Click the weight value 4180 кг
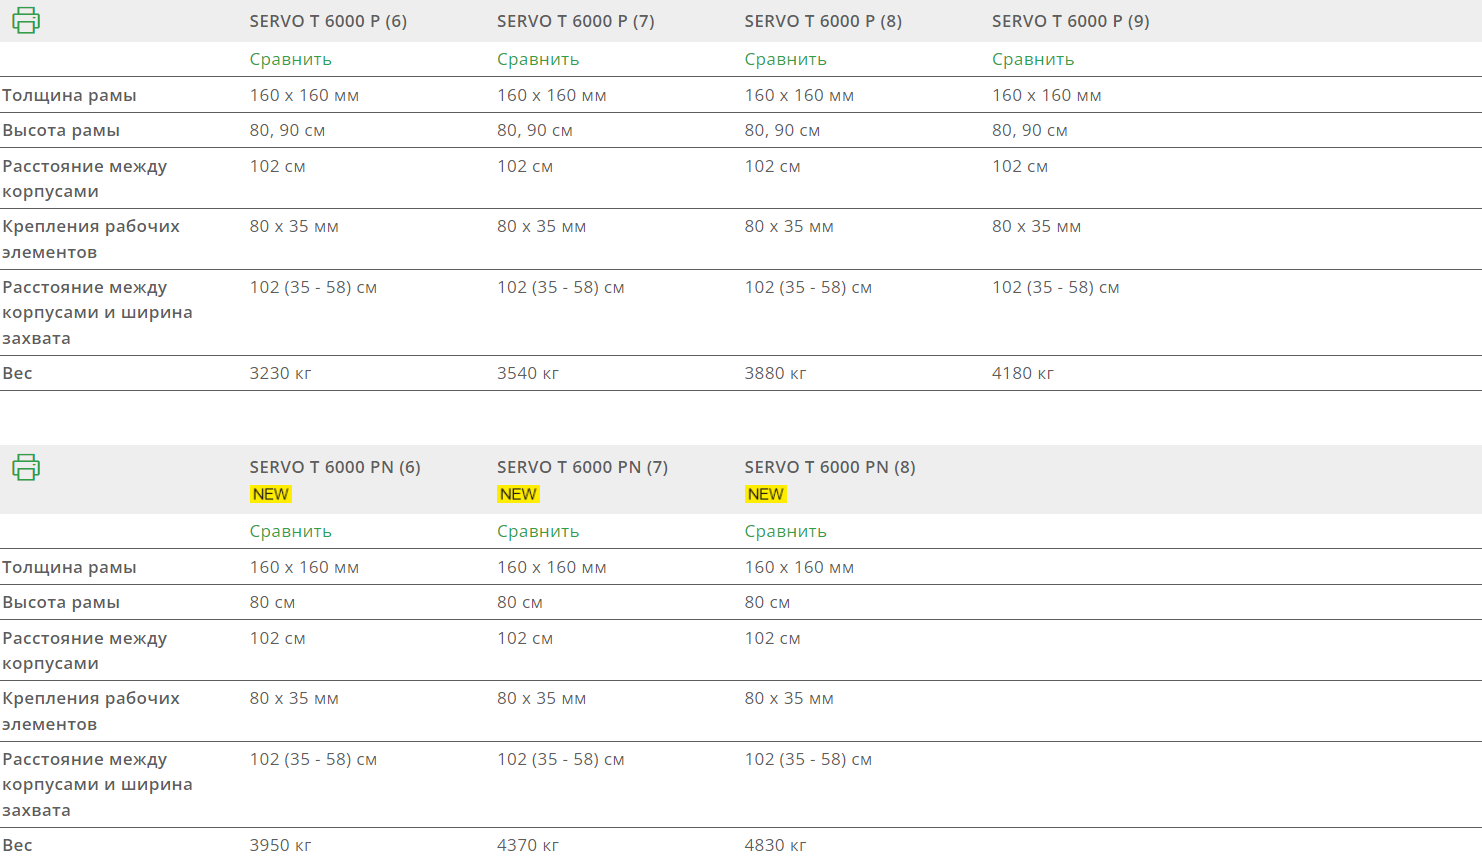This screenshot has height=862, width=1482. click(1023, 373)
